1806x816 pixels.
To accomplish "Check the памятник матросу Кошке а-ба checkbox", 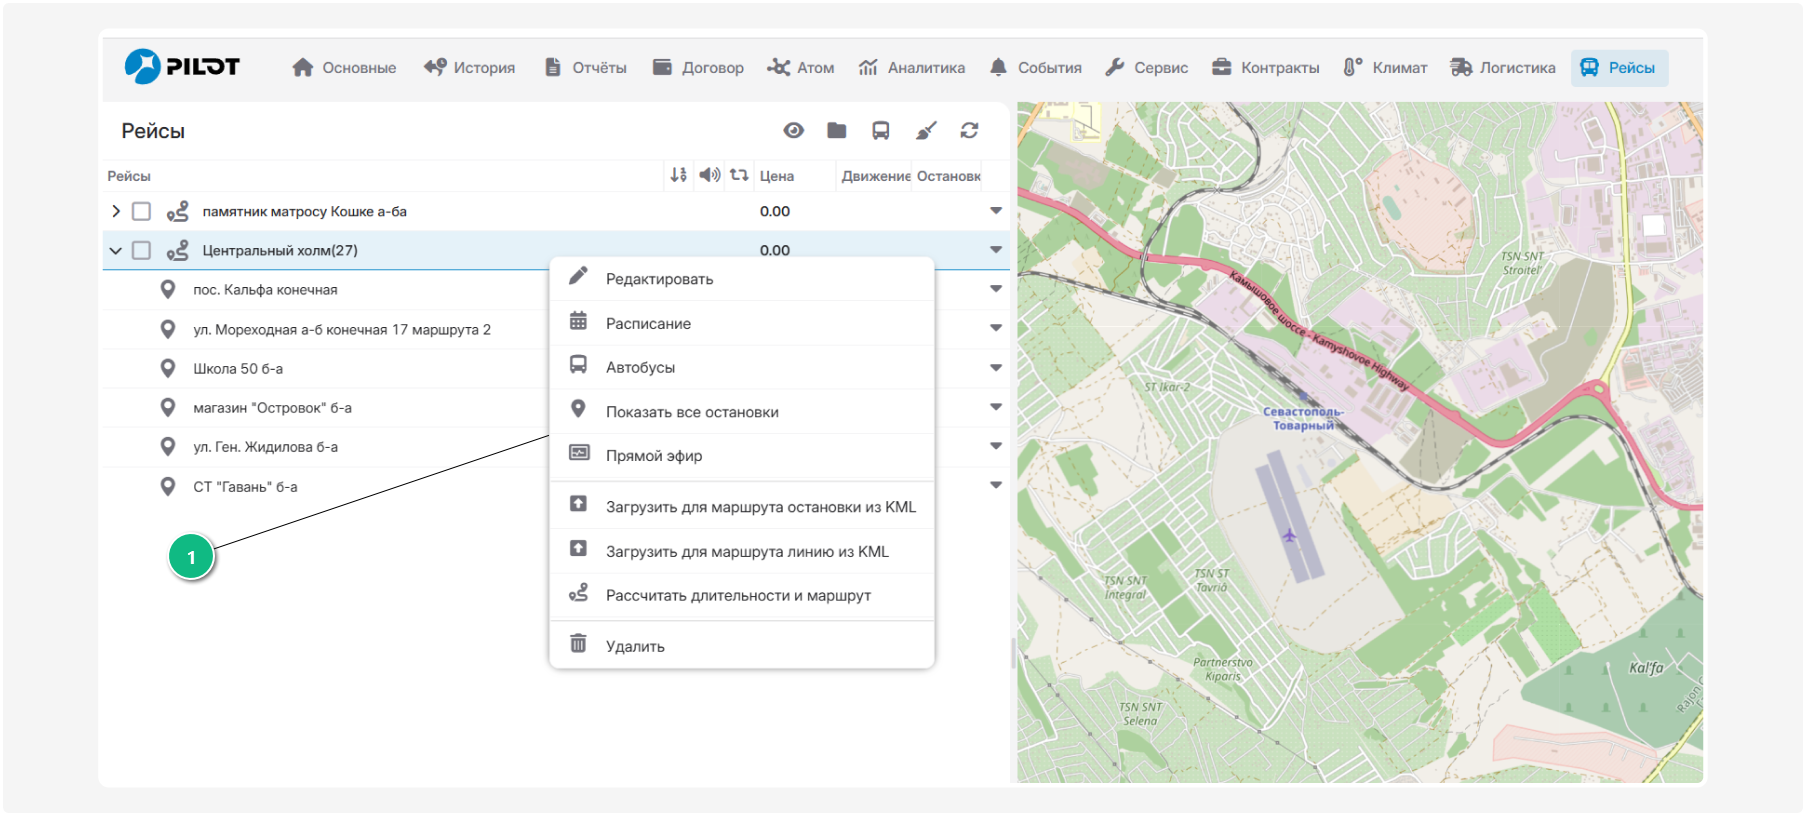I will tap(142, 212).
